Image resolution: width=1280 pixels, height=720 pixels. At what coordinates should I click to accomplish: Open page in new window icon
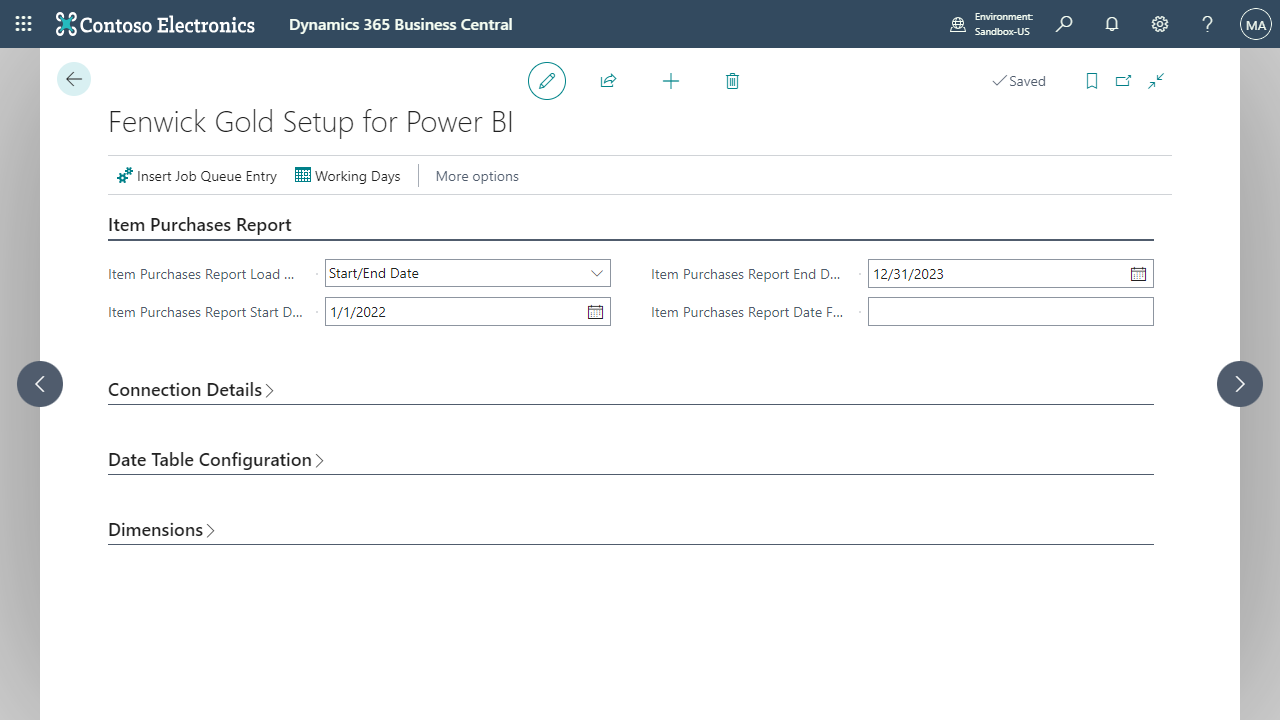point(1124,81)
